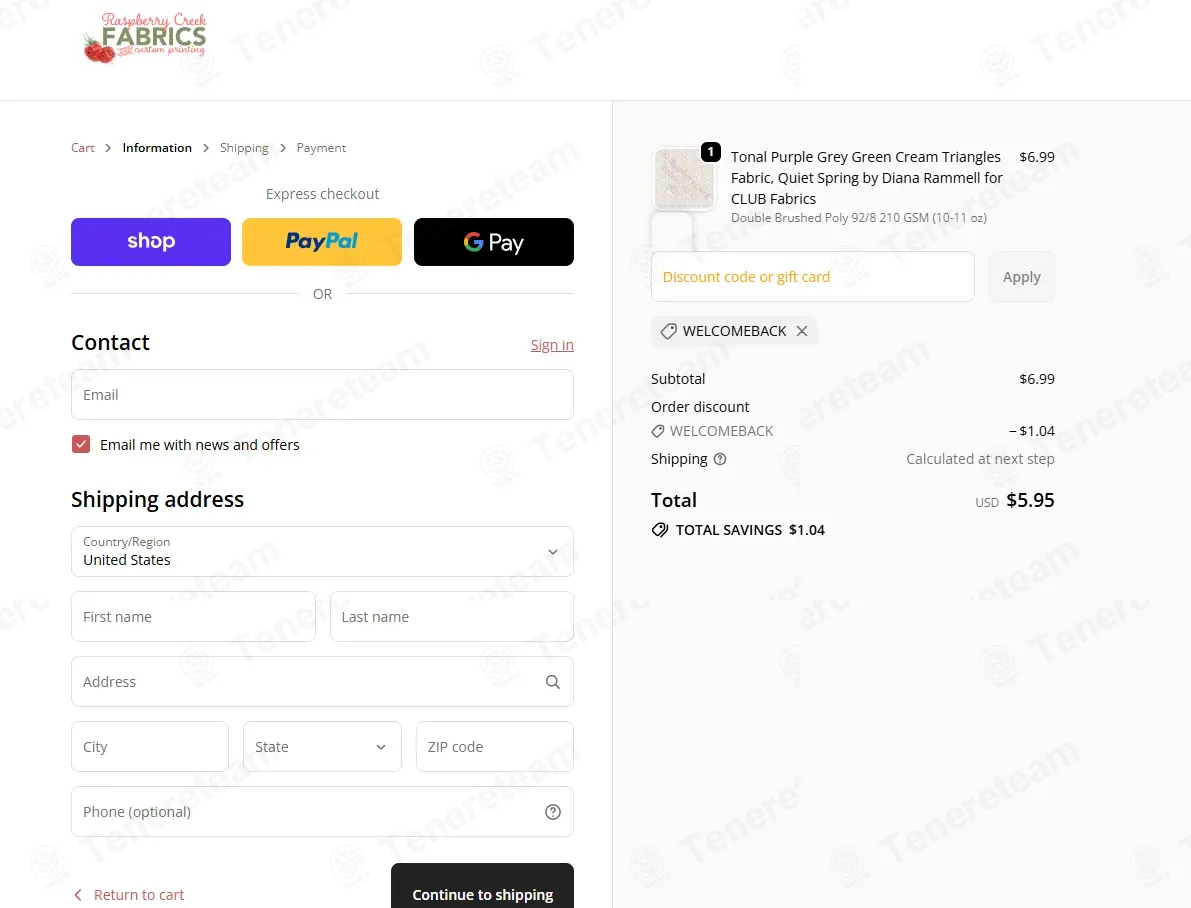
Task: Click the Double Brushed Poly variant text
Action: point(859,218)
